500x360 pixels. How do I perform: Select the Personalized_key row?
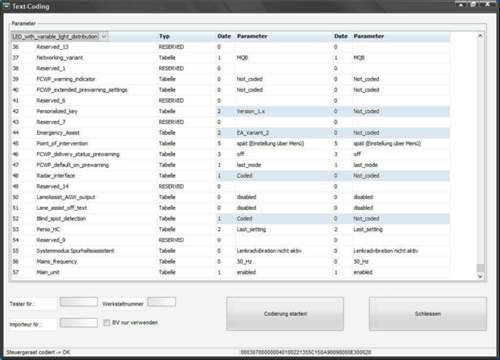[x=230, y=111]
